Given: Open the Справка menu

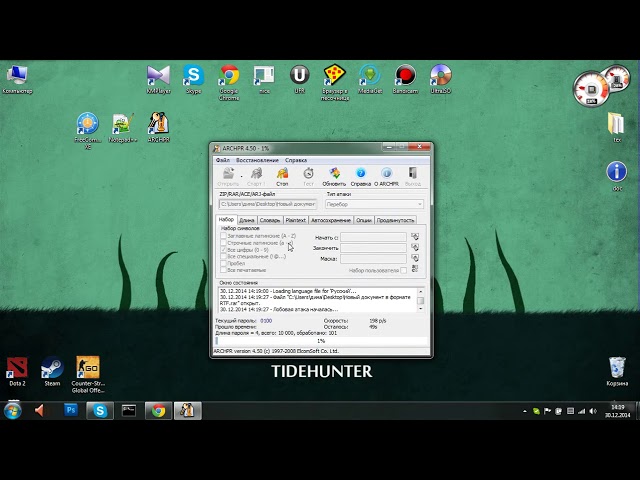Looking at the screenshot, I should 296,160.
